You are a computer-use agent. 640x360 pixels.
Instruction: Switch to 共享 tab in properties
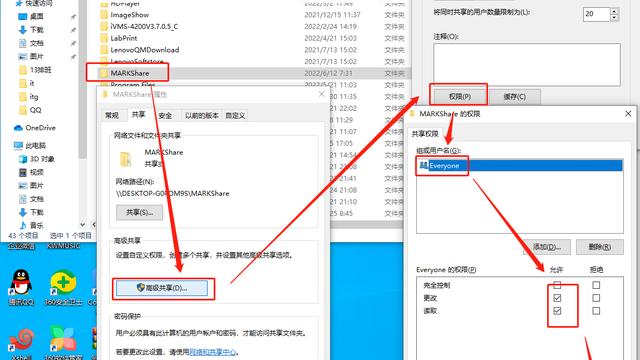pos(138,115)
